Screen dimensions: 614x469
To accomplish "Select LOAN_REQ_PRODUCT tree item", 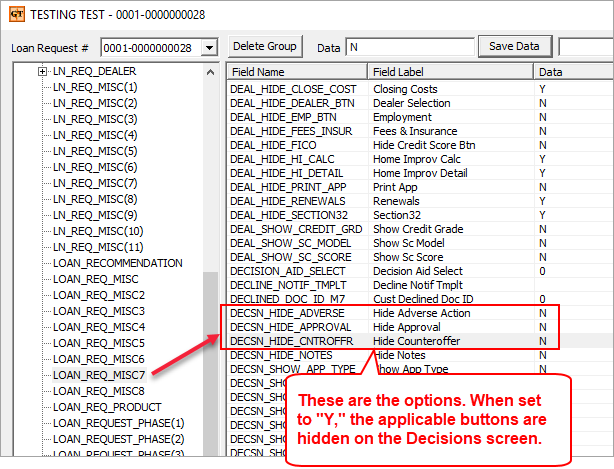I will pos(107,407).
